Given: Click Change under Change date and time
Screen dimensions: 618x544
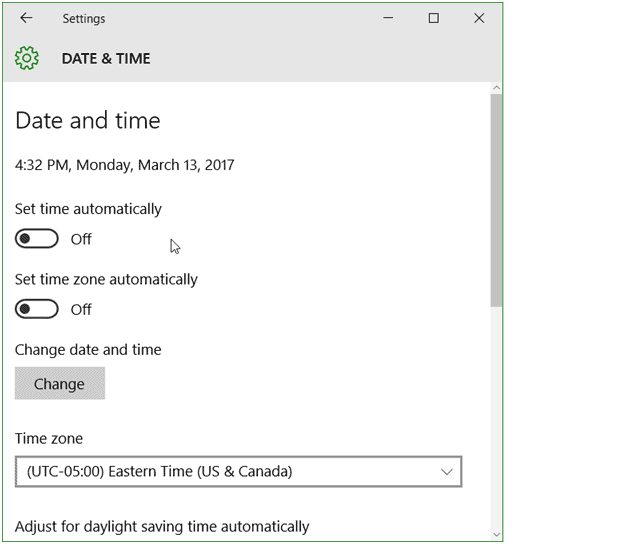Looking at the screenshot, I should (x=60, y=383).
